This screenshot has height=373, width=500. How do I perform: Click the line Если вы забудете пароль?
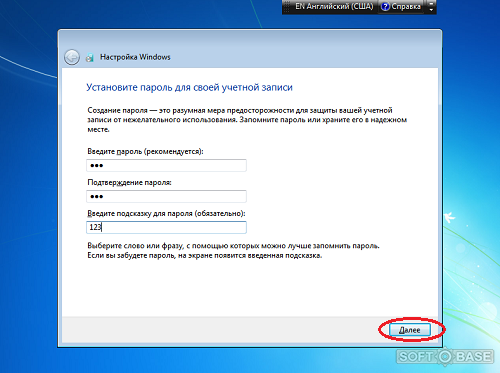(205, 256)
